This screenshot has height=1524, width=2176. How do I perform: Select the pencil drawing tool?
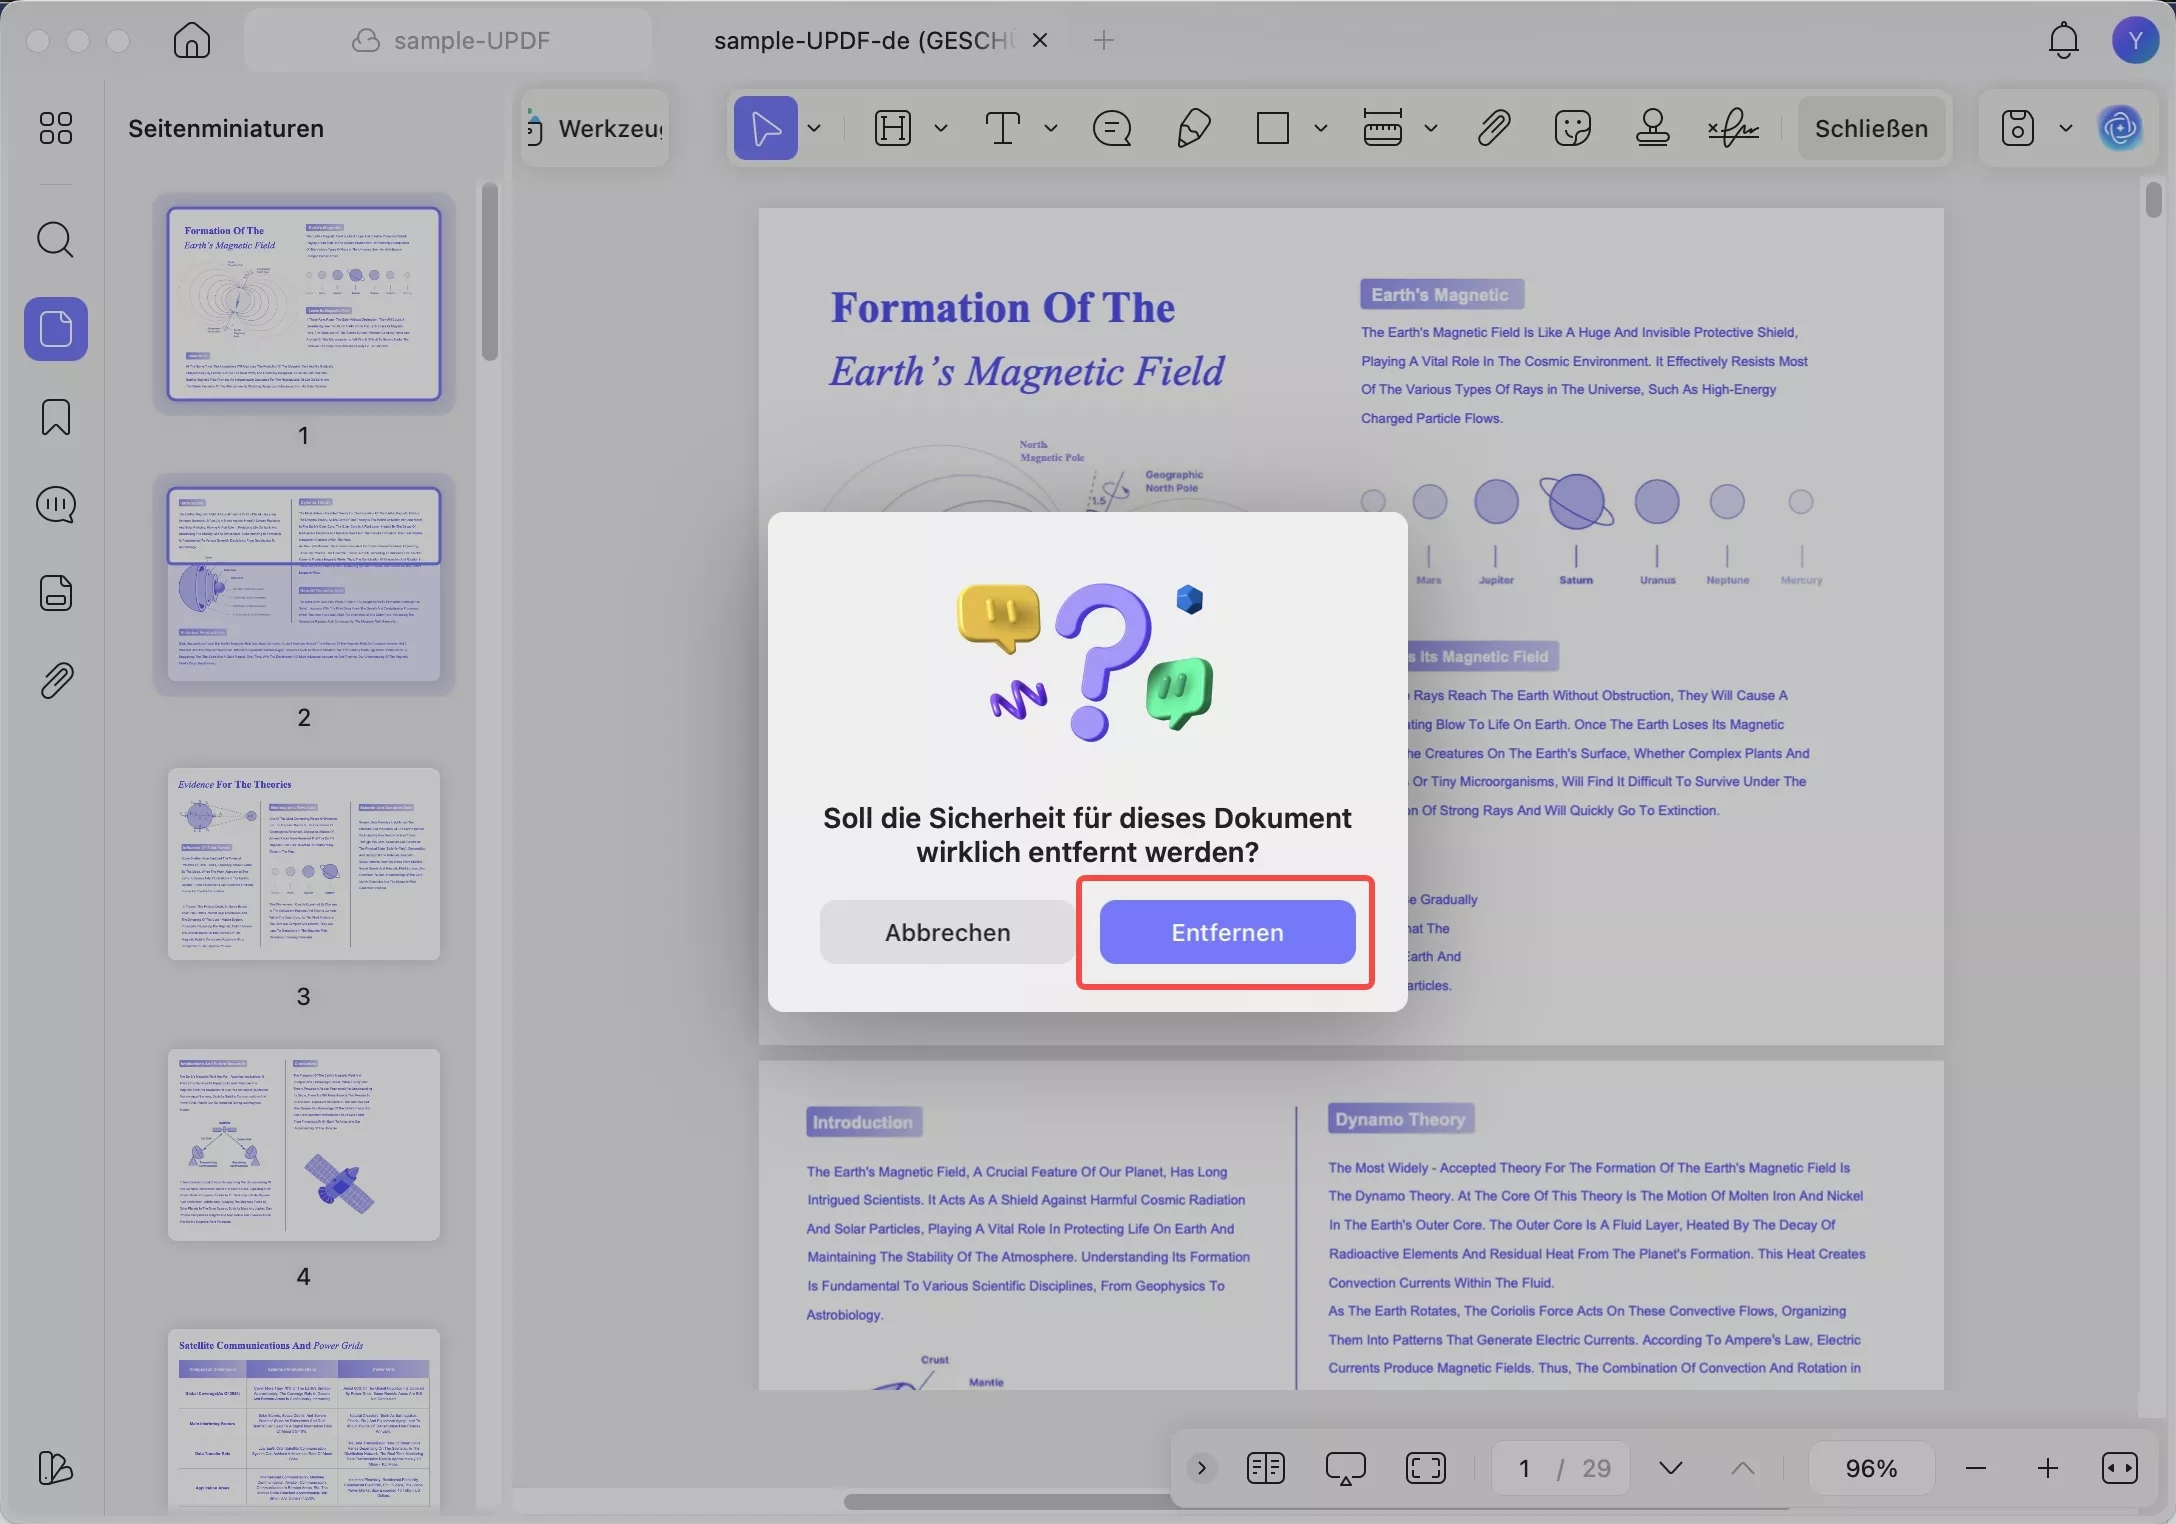(1193, 128)
